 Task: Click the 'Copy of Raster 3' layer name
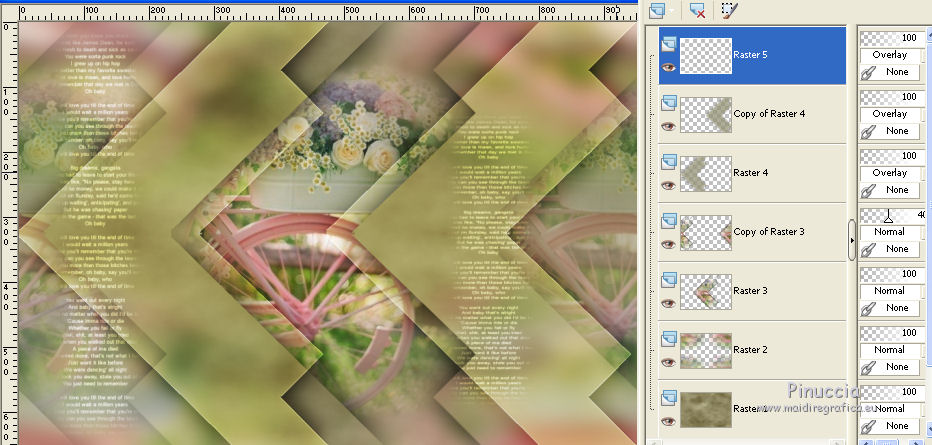(769, 232)
